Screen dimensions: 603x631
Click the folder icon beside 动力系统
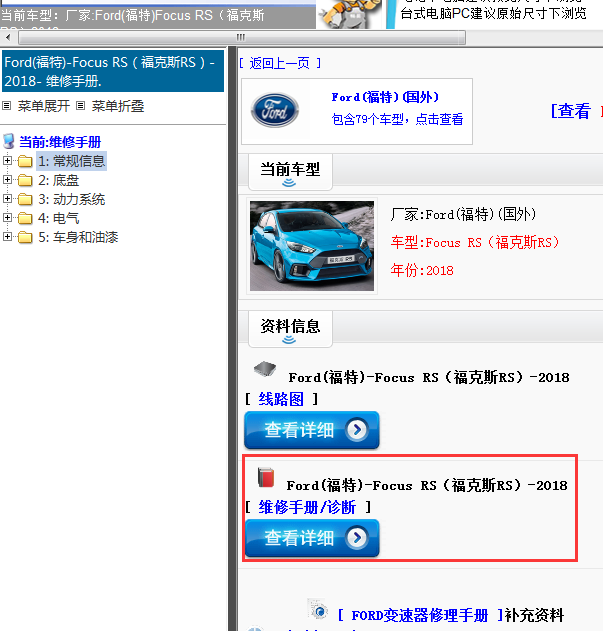25,199
